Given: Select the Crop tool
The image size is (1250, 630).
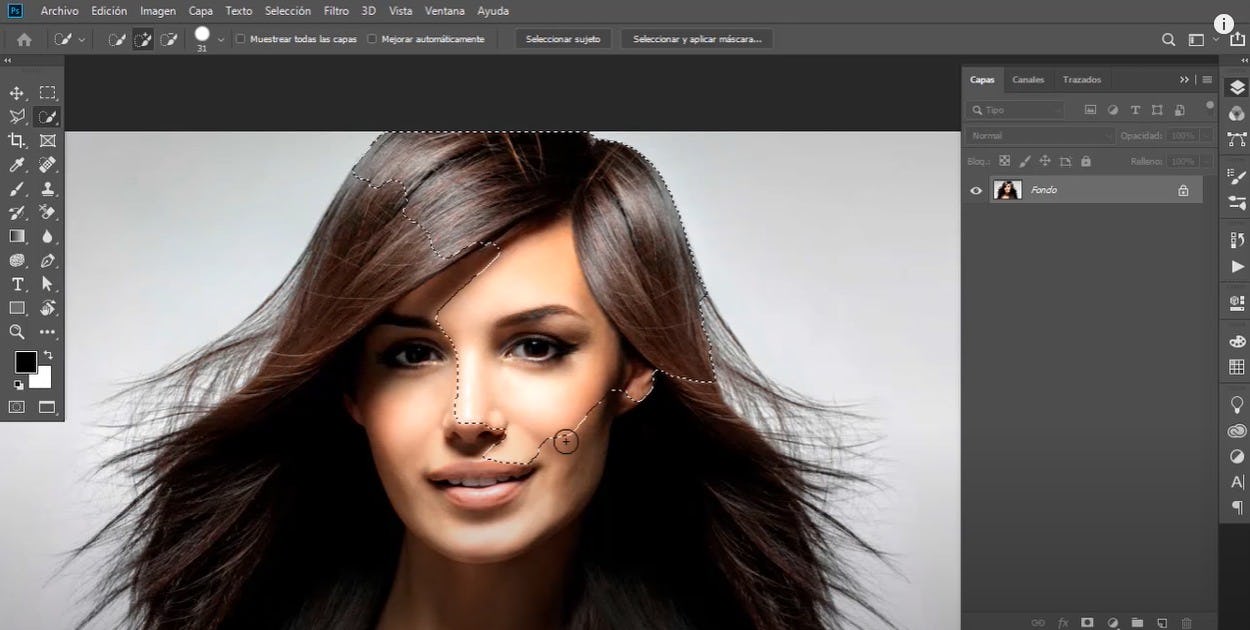Looking at the screenshot, I should 15,140.
